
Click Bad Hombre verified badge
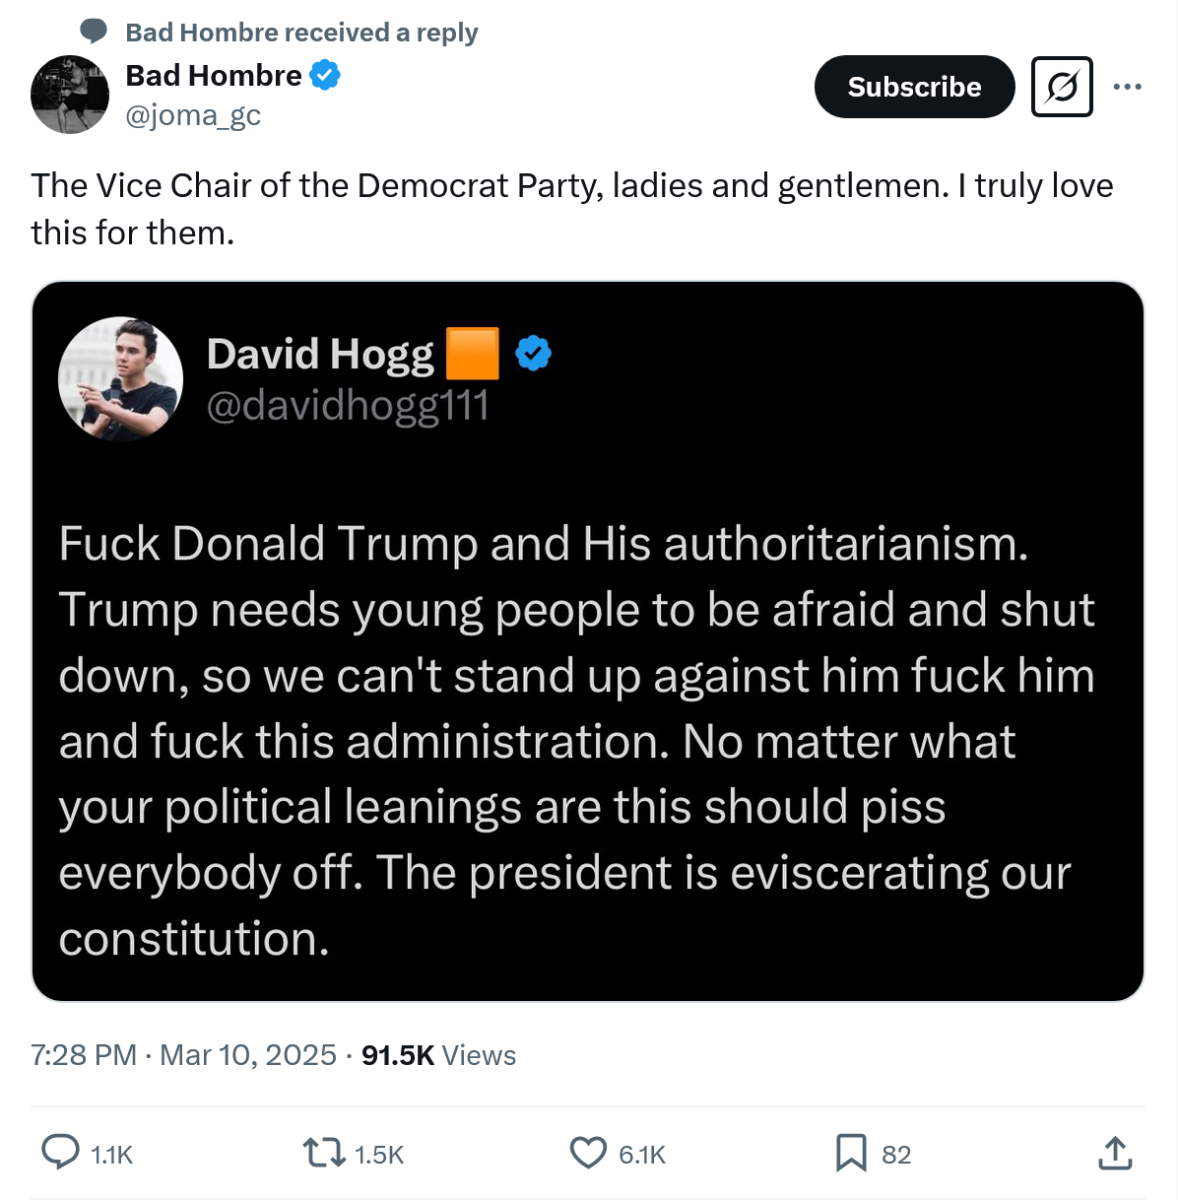point(324,75)
